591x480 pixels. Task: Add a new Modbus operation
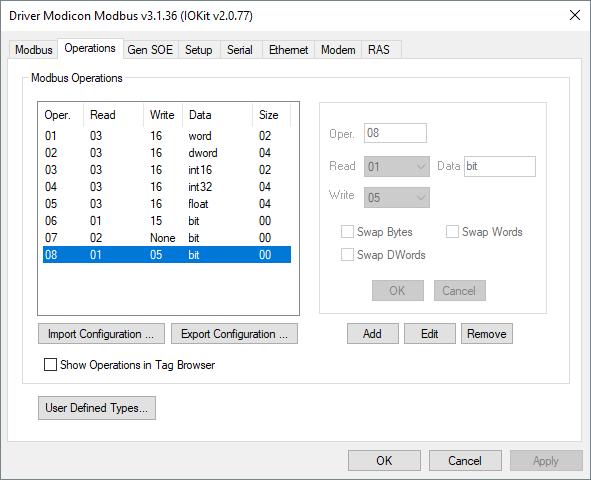[x=372, y=334]
